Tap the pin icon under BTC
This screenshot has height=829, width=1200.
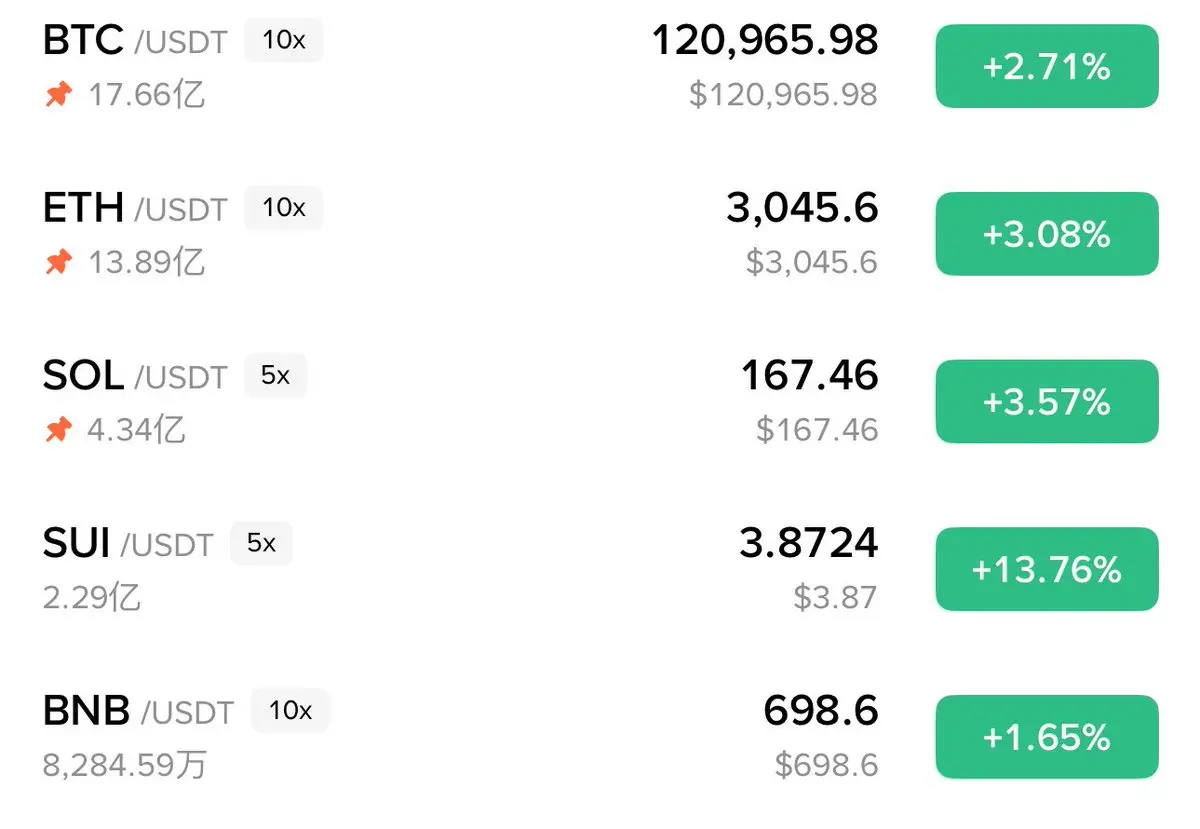pos(59,95)
